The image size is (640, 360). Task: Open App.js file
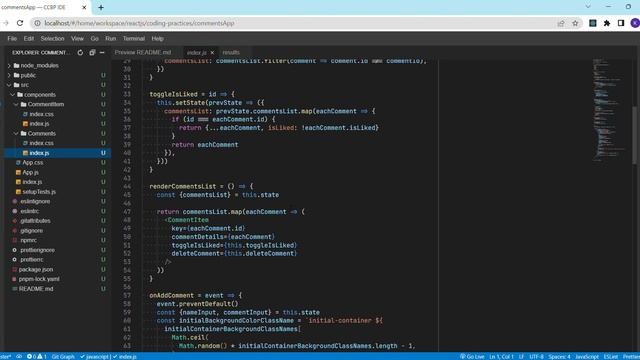30,172
